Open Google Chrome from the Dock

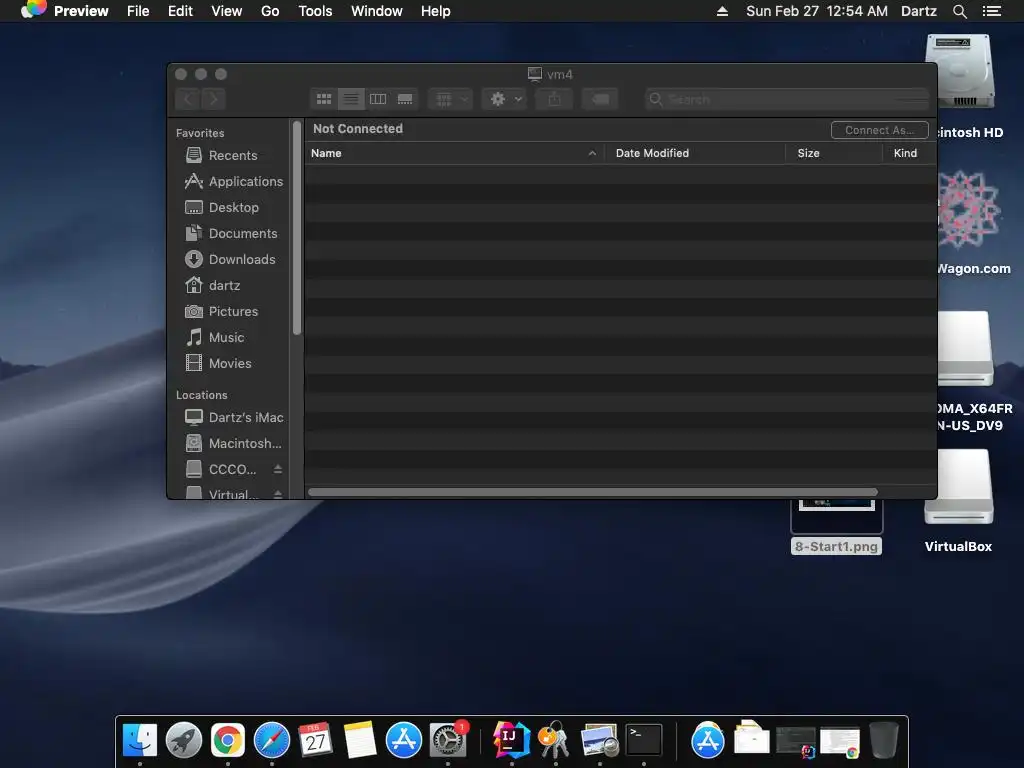pyautogui.click(x=227, y=740)
